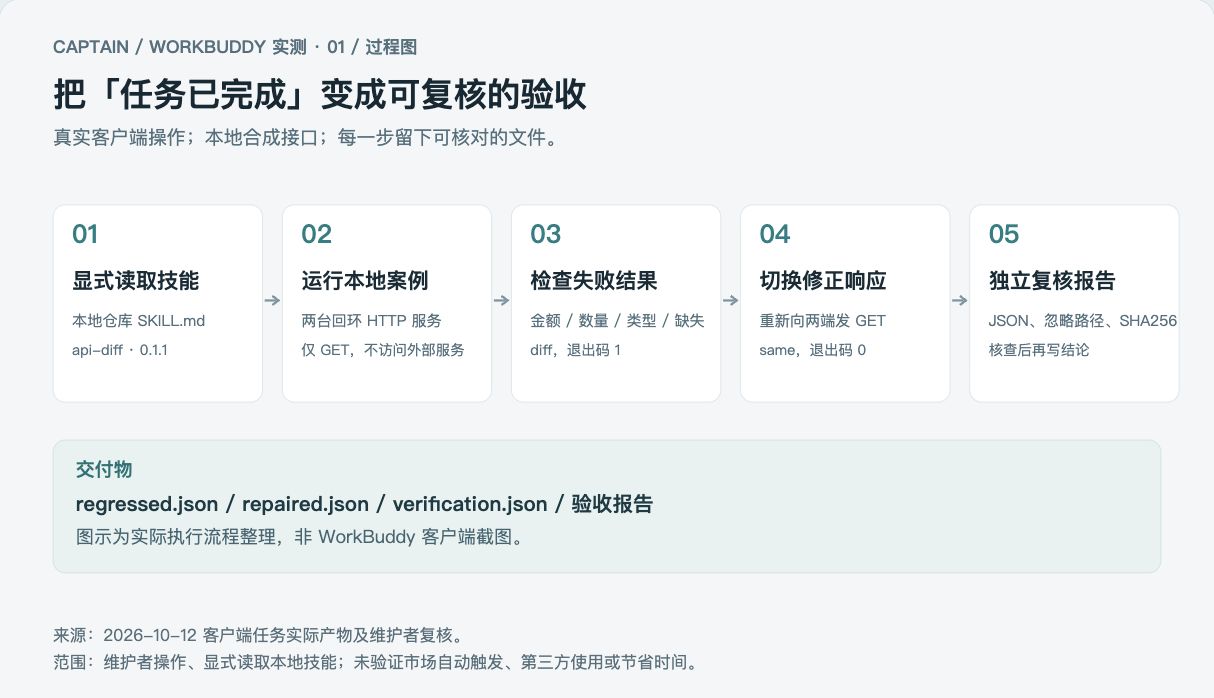Viewport: 1214px width, 698px height.
Task: Click the card heading "显式读取技能"
Action: pyautogui.click(x=135, y=281)
